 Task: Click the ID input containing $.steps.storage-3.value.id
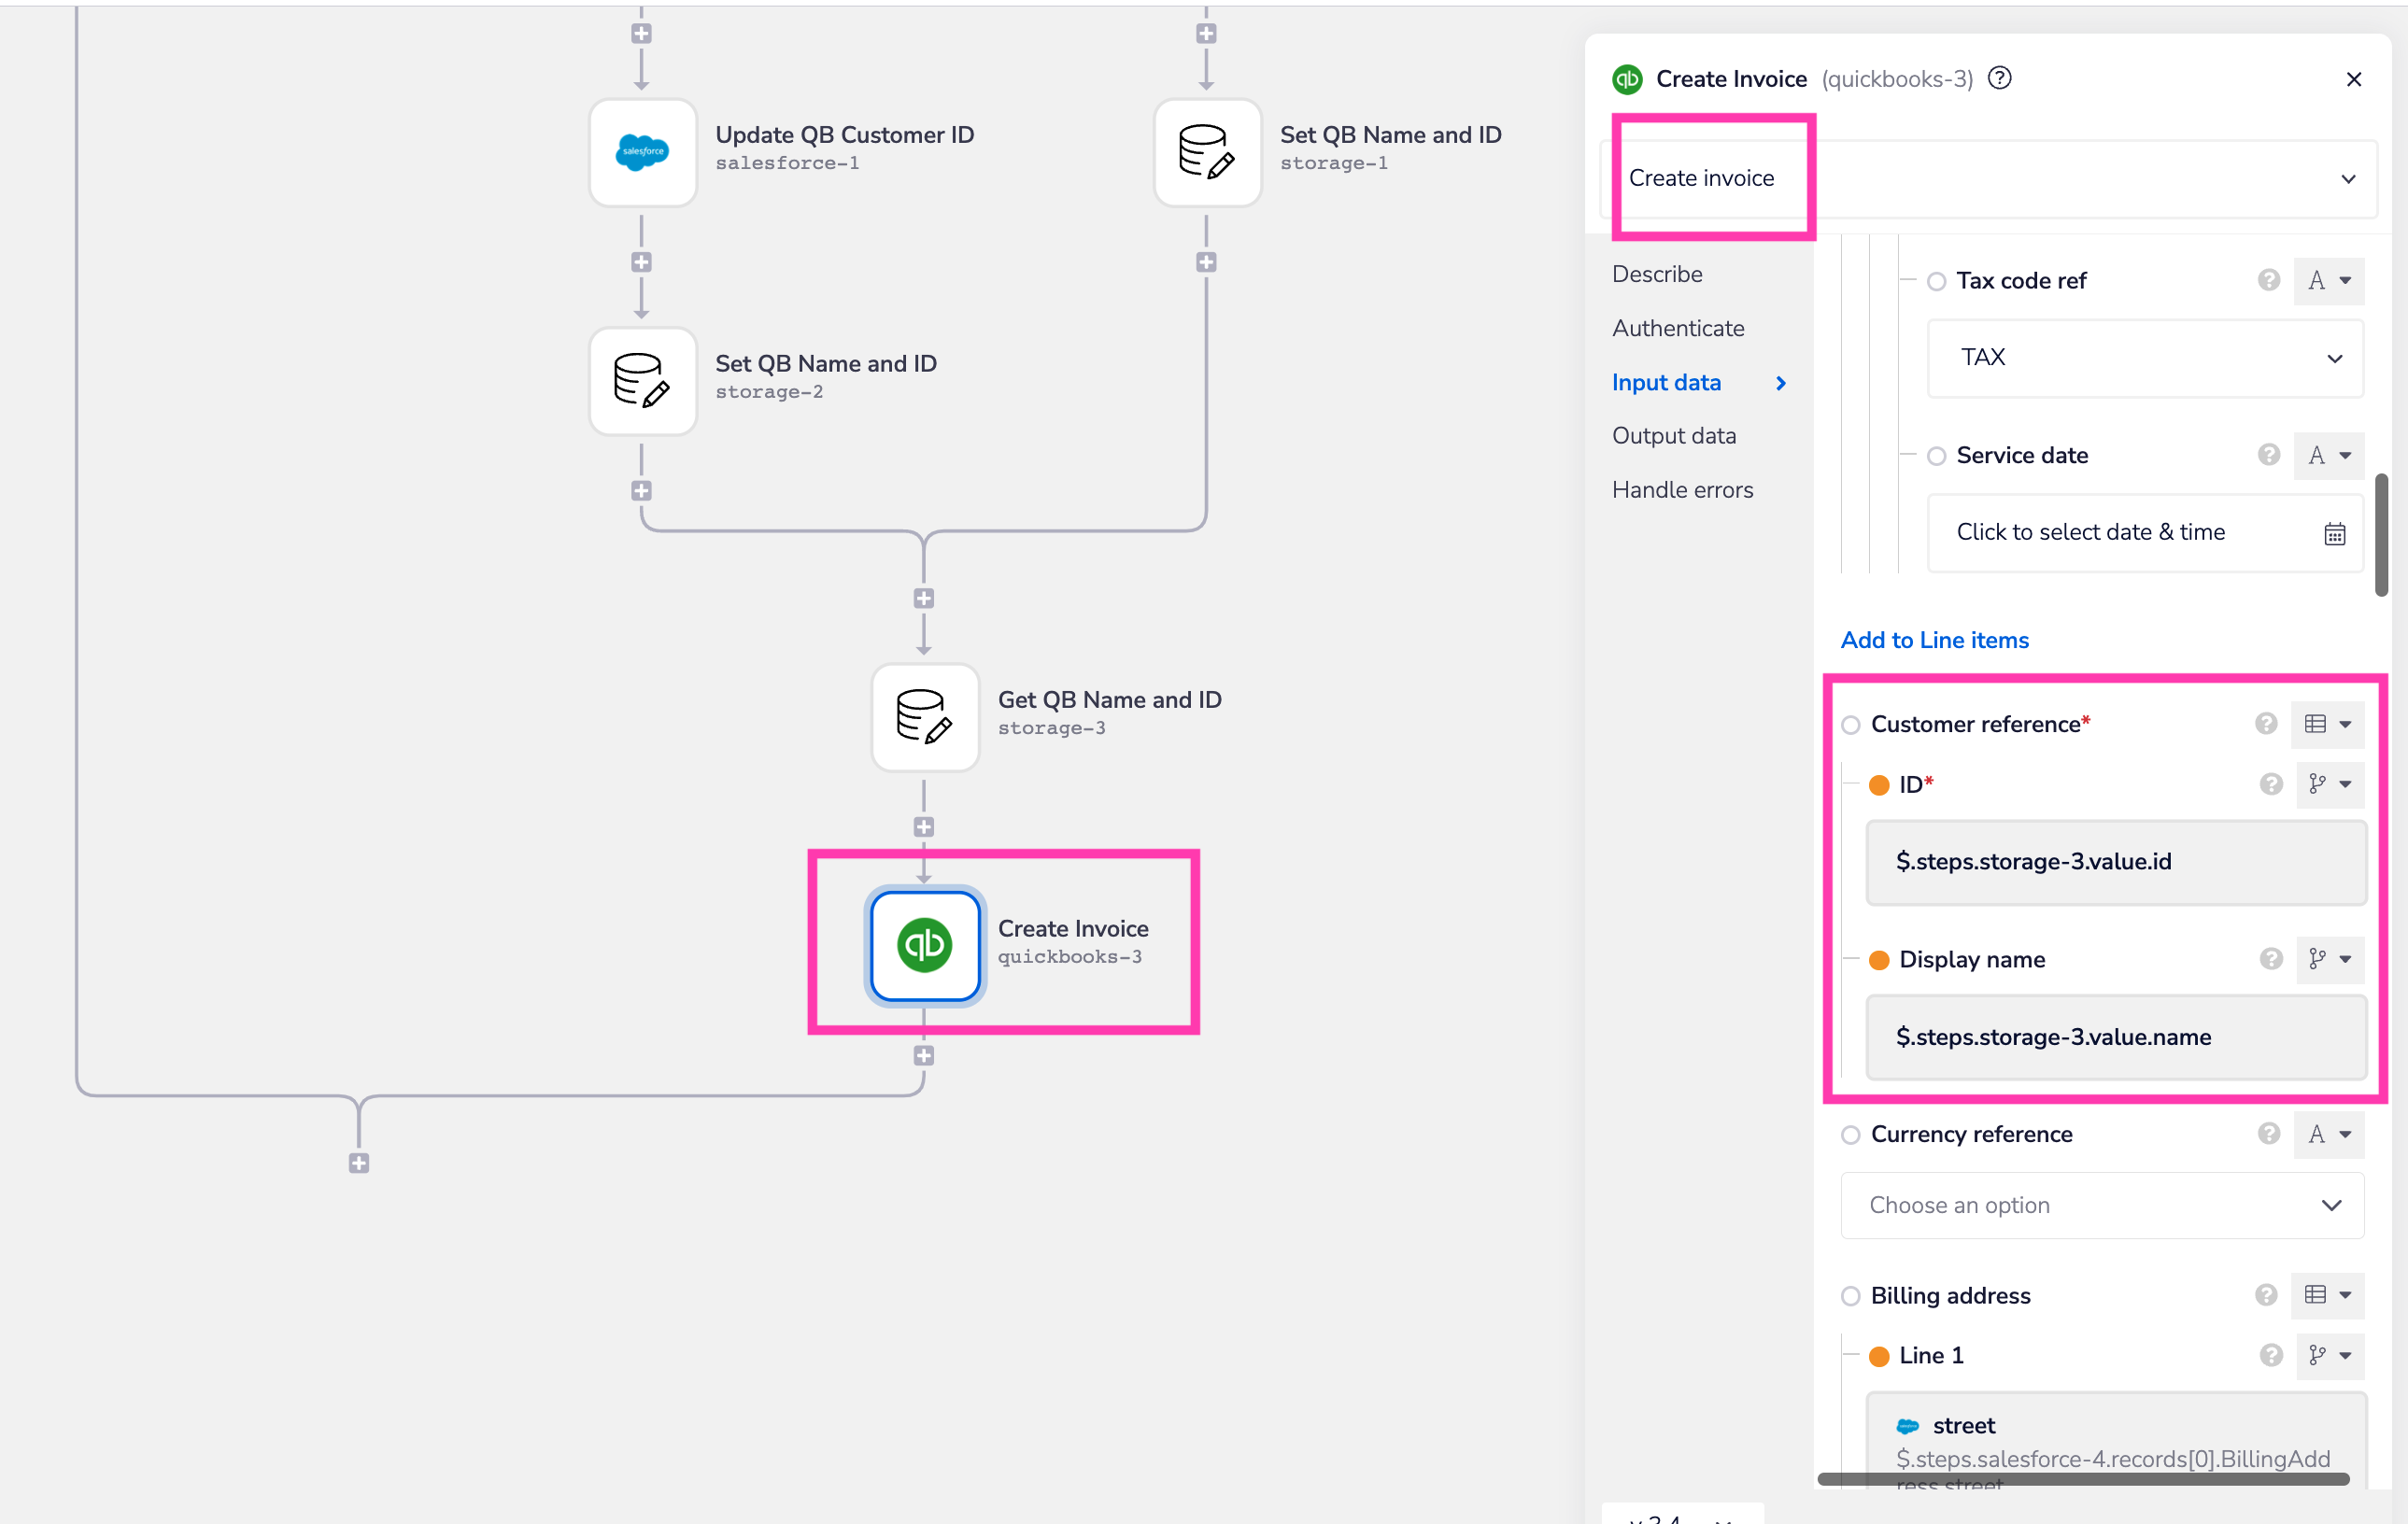pos(2114,861)
